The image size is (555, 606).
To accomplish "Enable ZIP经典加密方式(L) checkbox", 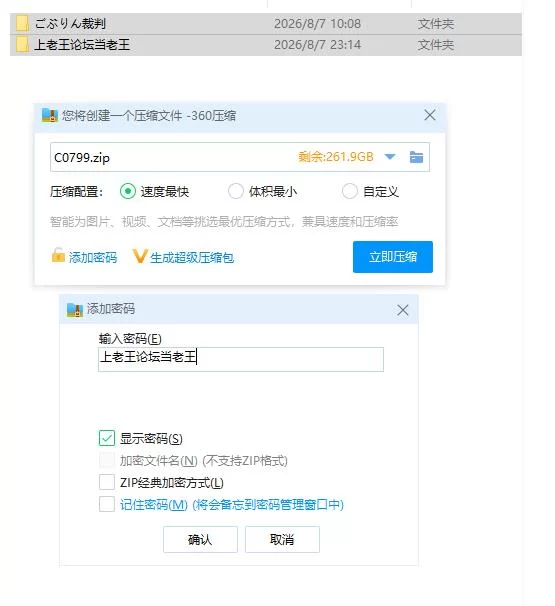I will [107, 482].
